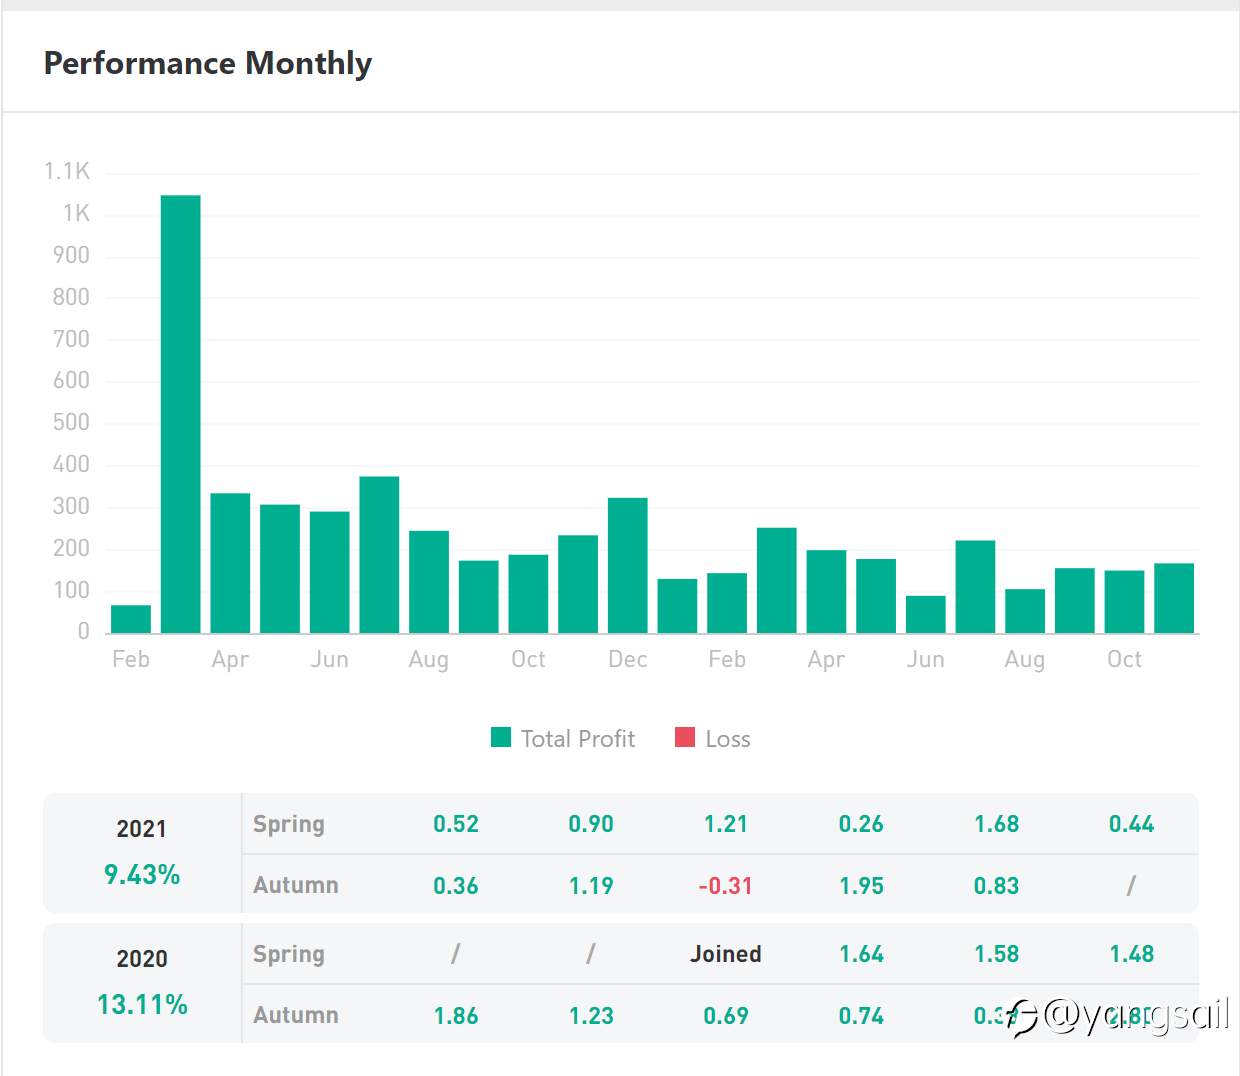The image size is (1240, 1076).
Task: Click the green Total Profit legend swatch
Action: point(501,738)
